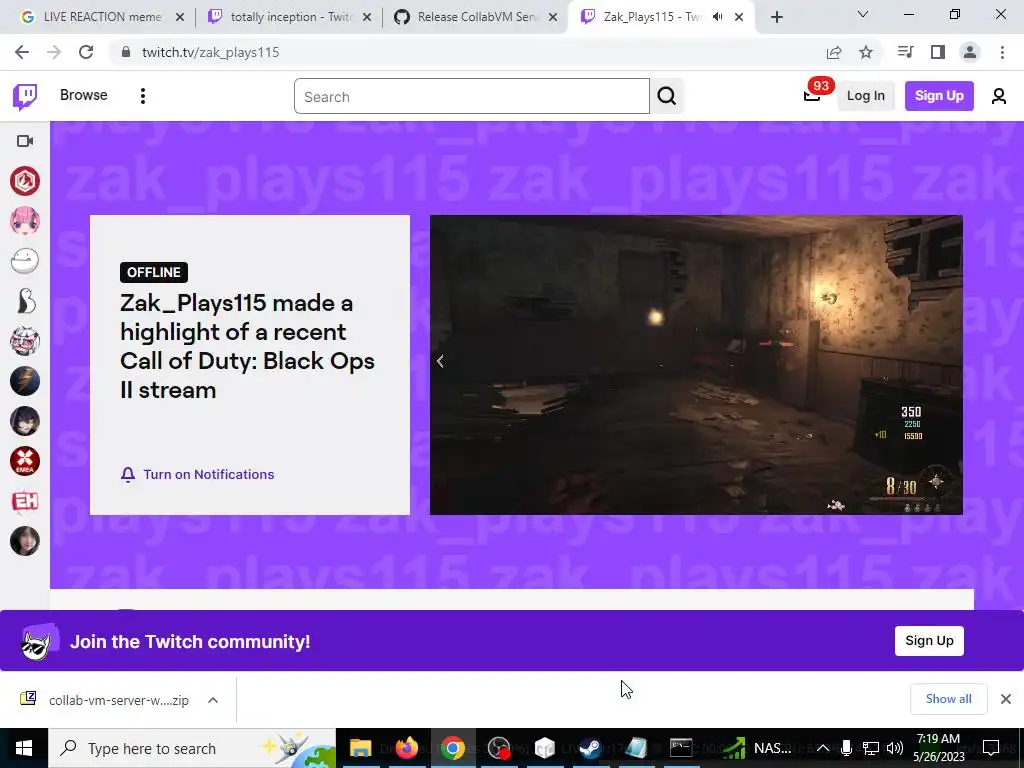Click the header Sign Up button

click(939, 96)
